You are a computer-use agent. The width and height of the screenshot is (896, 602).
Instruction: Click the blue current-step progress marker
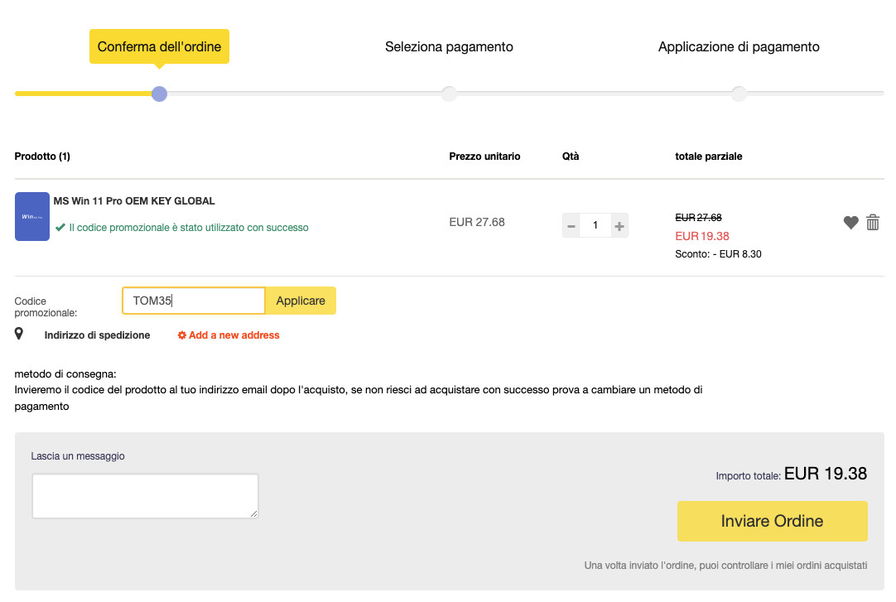[159, 94]
